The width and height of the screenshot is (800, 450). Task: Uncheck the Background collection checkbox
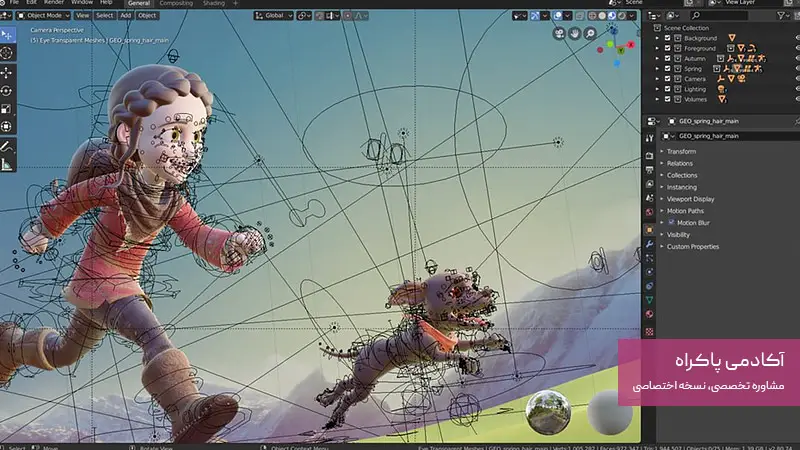click(x=668, y=38)
